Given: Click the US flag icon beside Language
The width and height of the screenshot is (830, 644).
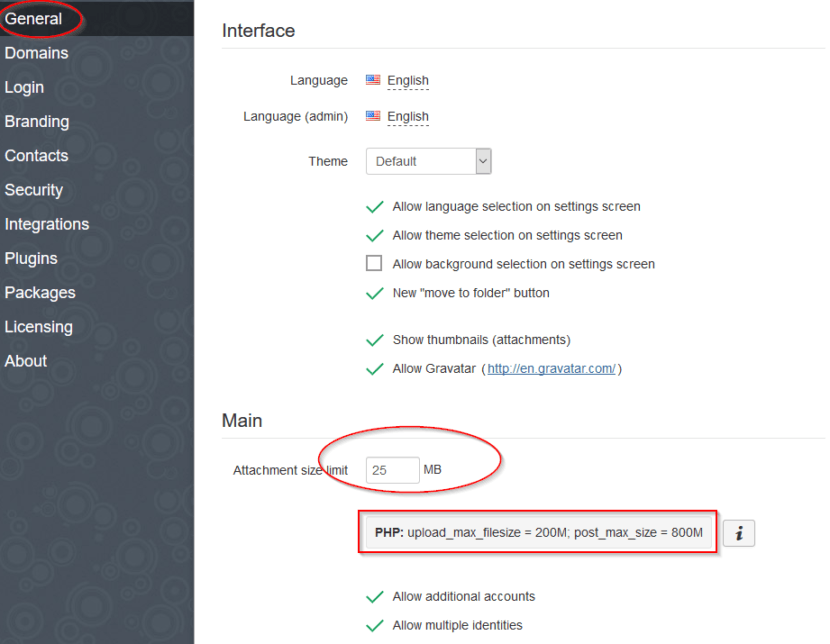Looking at the screenshot, I should 373,80.
